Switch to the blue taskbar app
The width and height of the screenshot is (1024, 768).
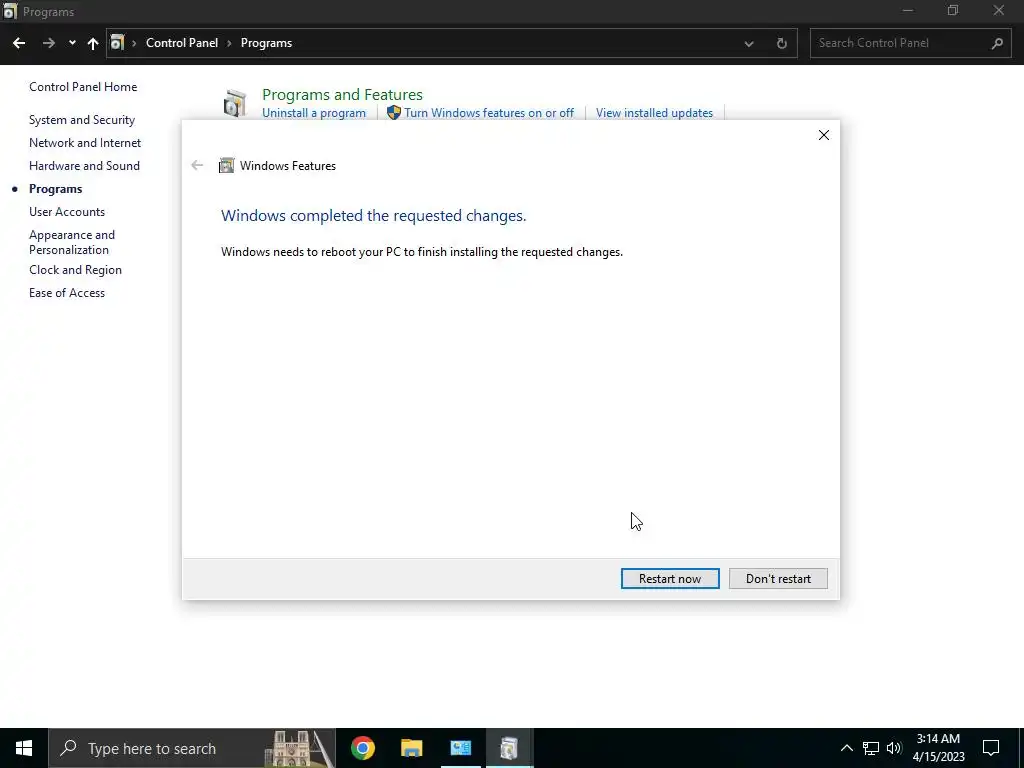(x=460, y=748)
